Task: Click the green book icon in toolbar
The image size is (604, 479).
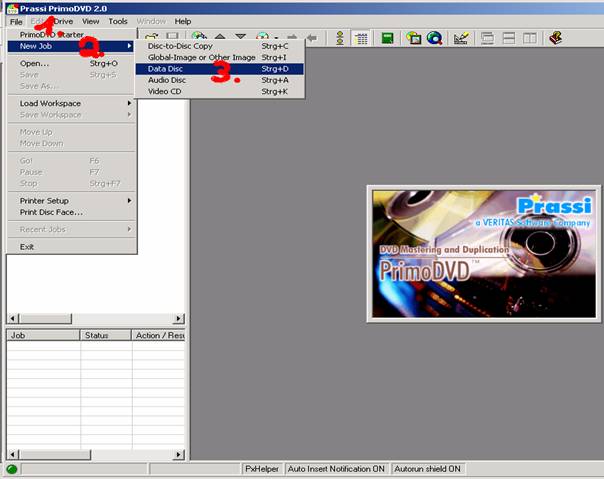Action: (387, 38)
